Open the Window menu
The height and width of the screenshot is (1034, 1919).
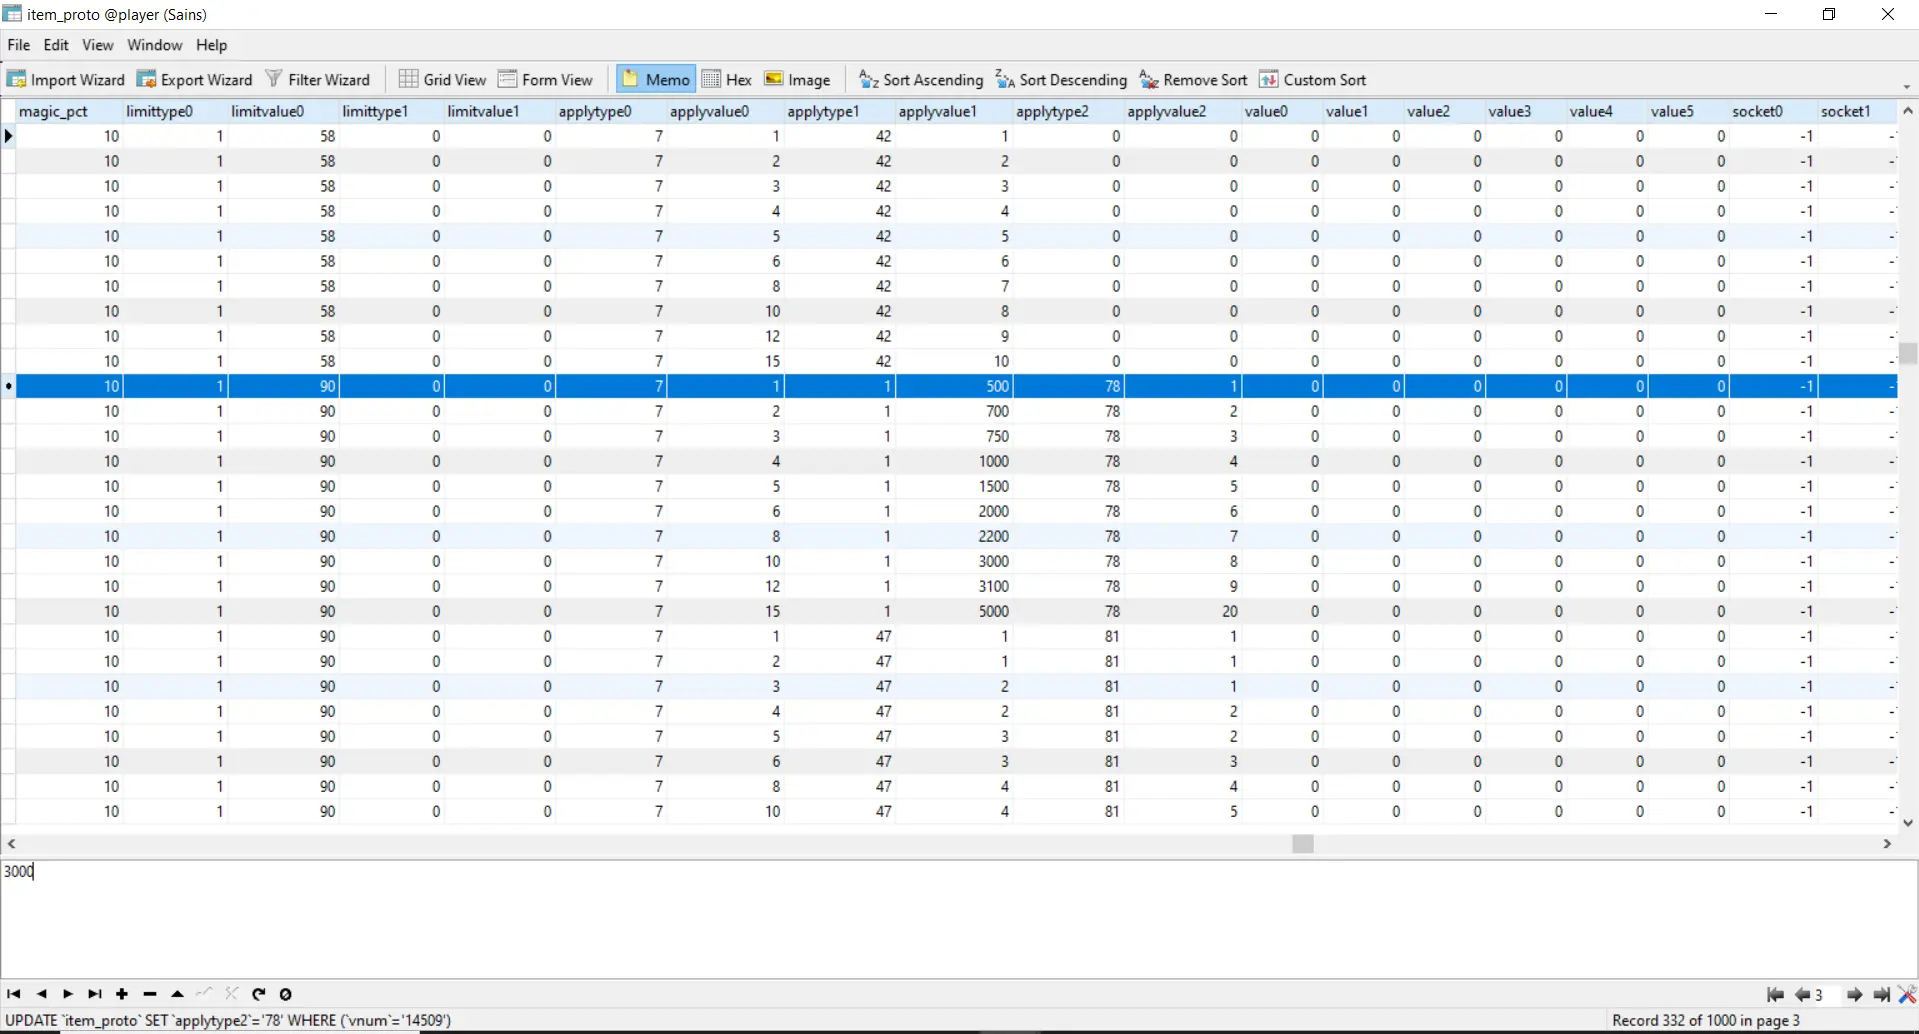154,45
